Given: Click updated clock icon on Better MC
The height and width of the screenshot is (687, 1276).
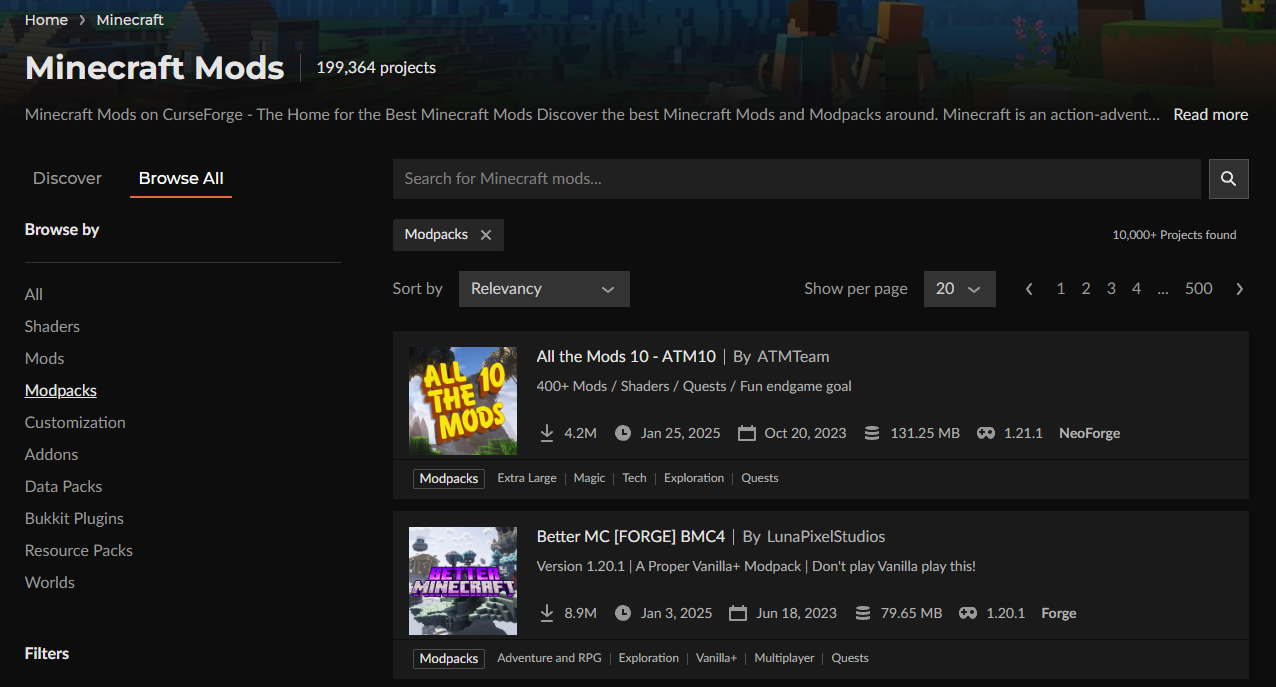Looking at the screenshot, I should click(623, 613).
